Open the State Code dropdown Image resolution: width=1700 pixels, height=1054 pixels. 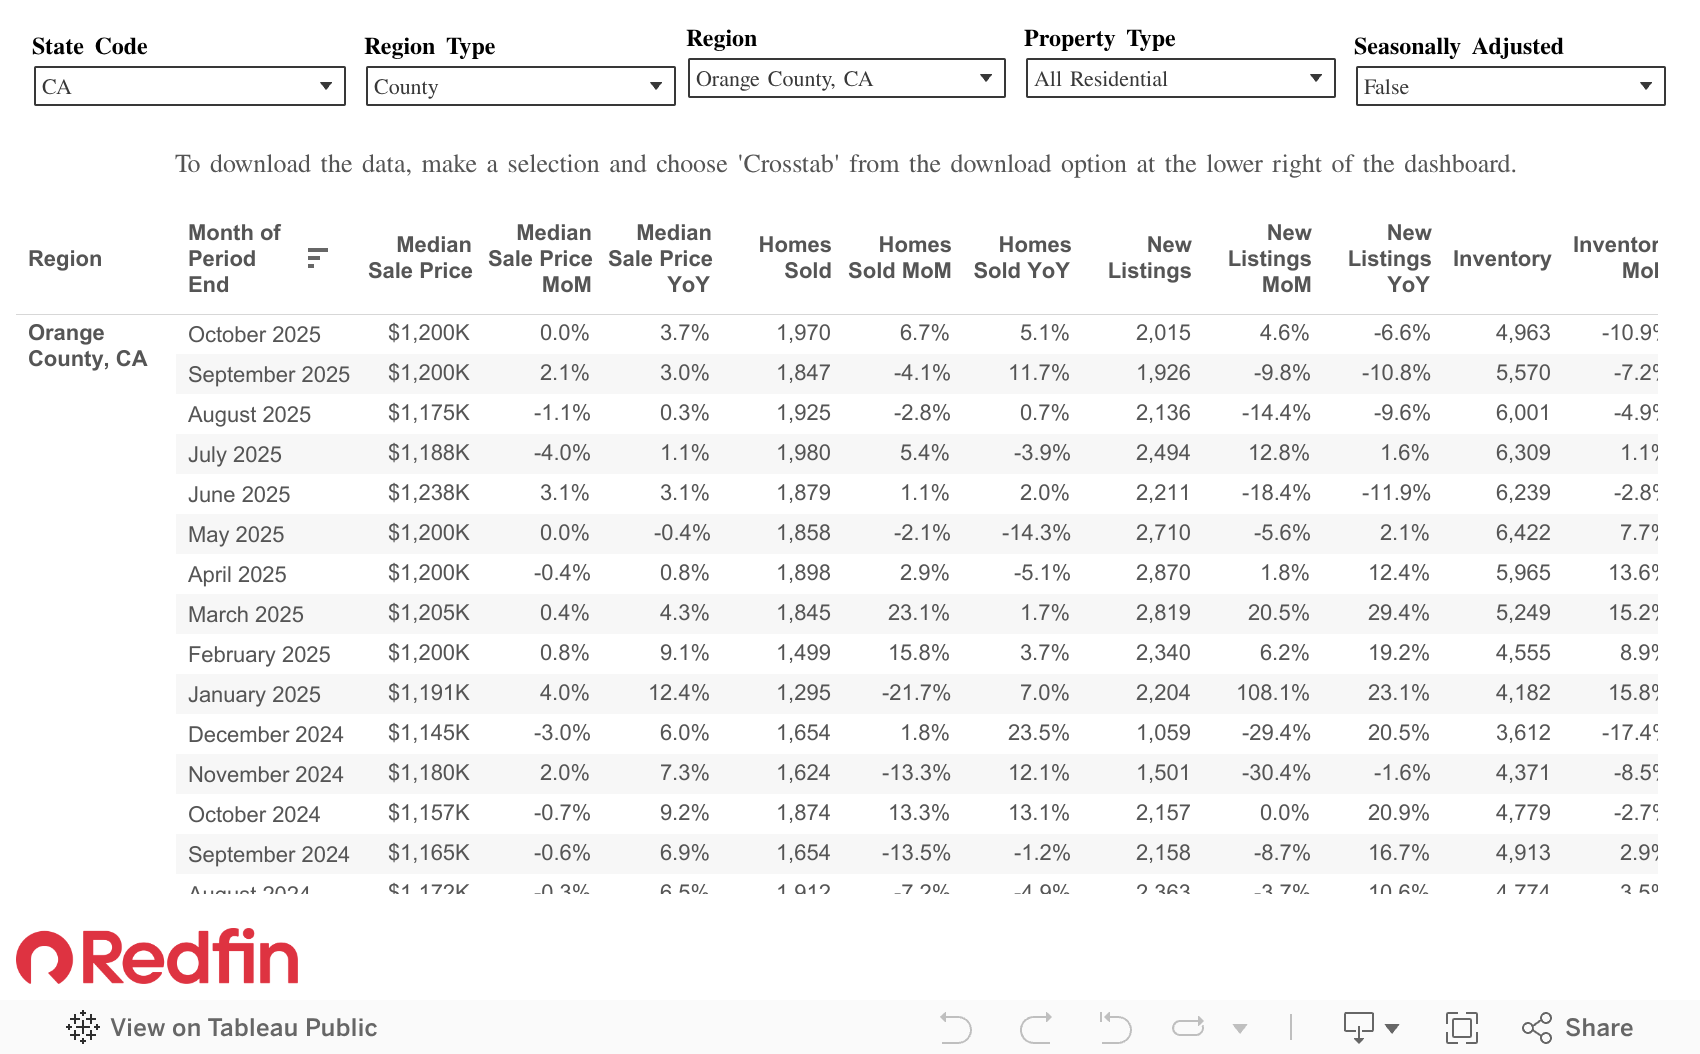[x=189, y=86]
